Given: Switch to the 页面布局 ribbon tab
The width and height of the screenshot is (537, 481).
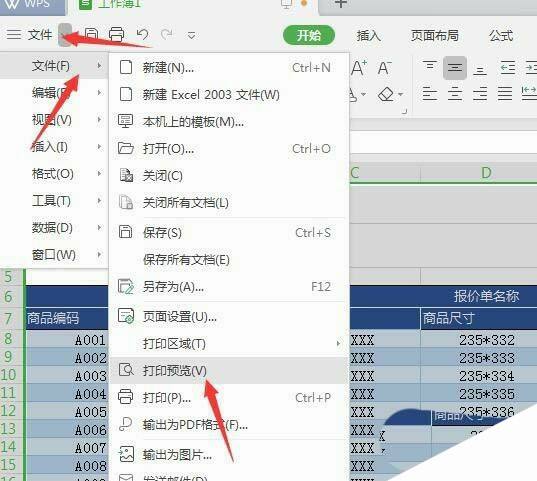Looking at the screenshot, I should [434, 35].
